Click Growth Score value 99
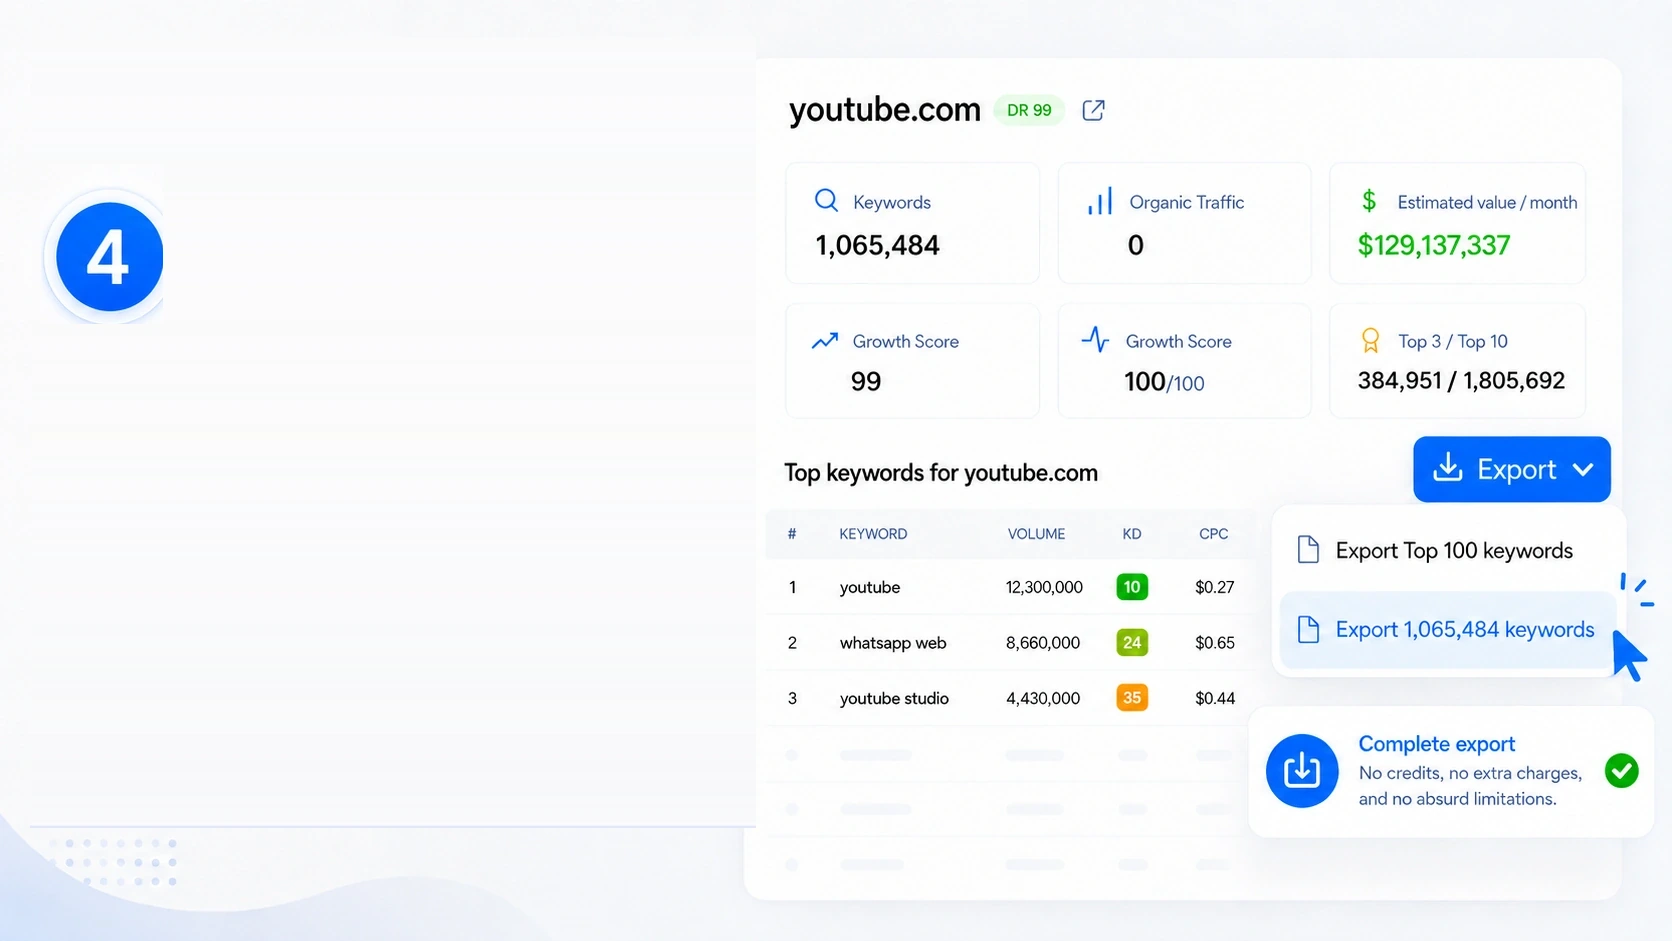The image size is (1672, 941). pos(866,381)
